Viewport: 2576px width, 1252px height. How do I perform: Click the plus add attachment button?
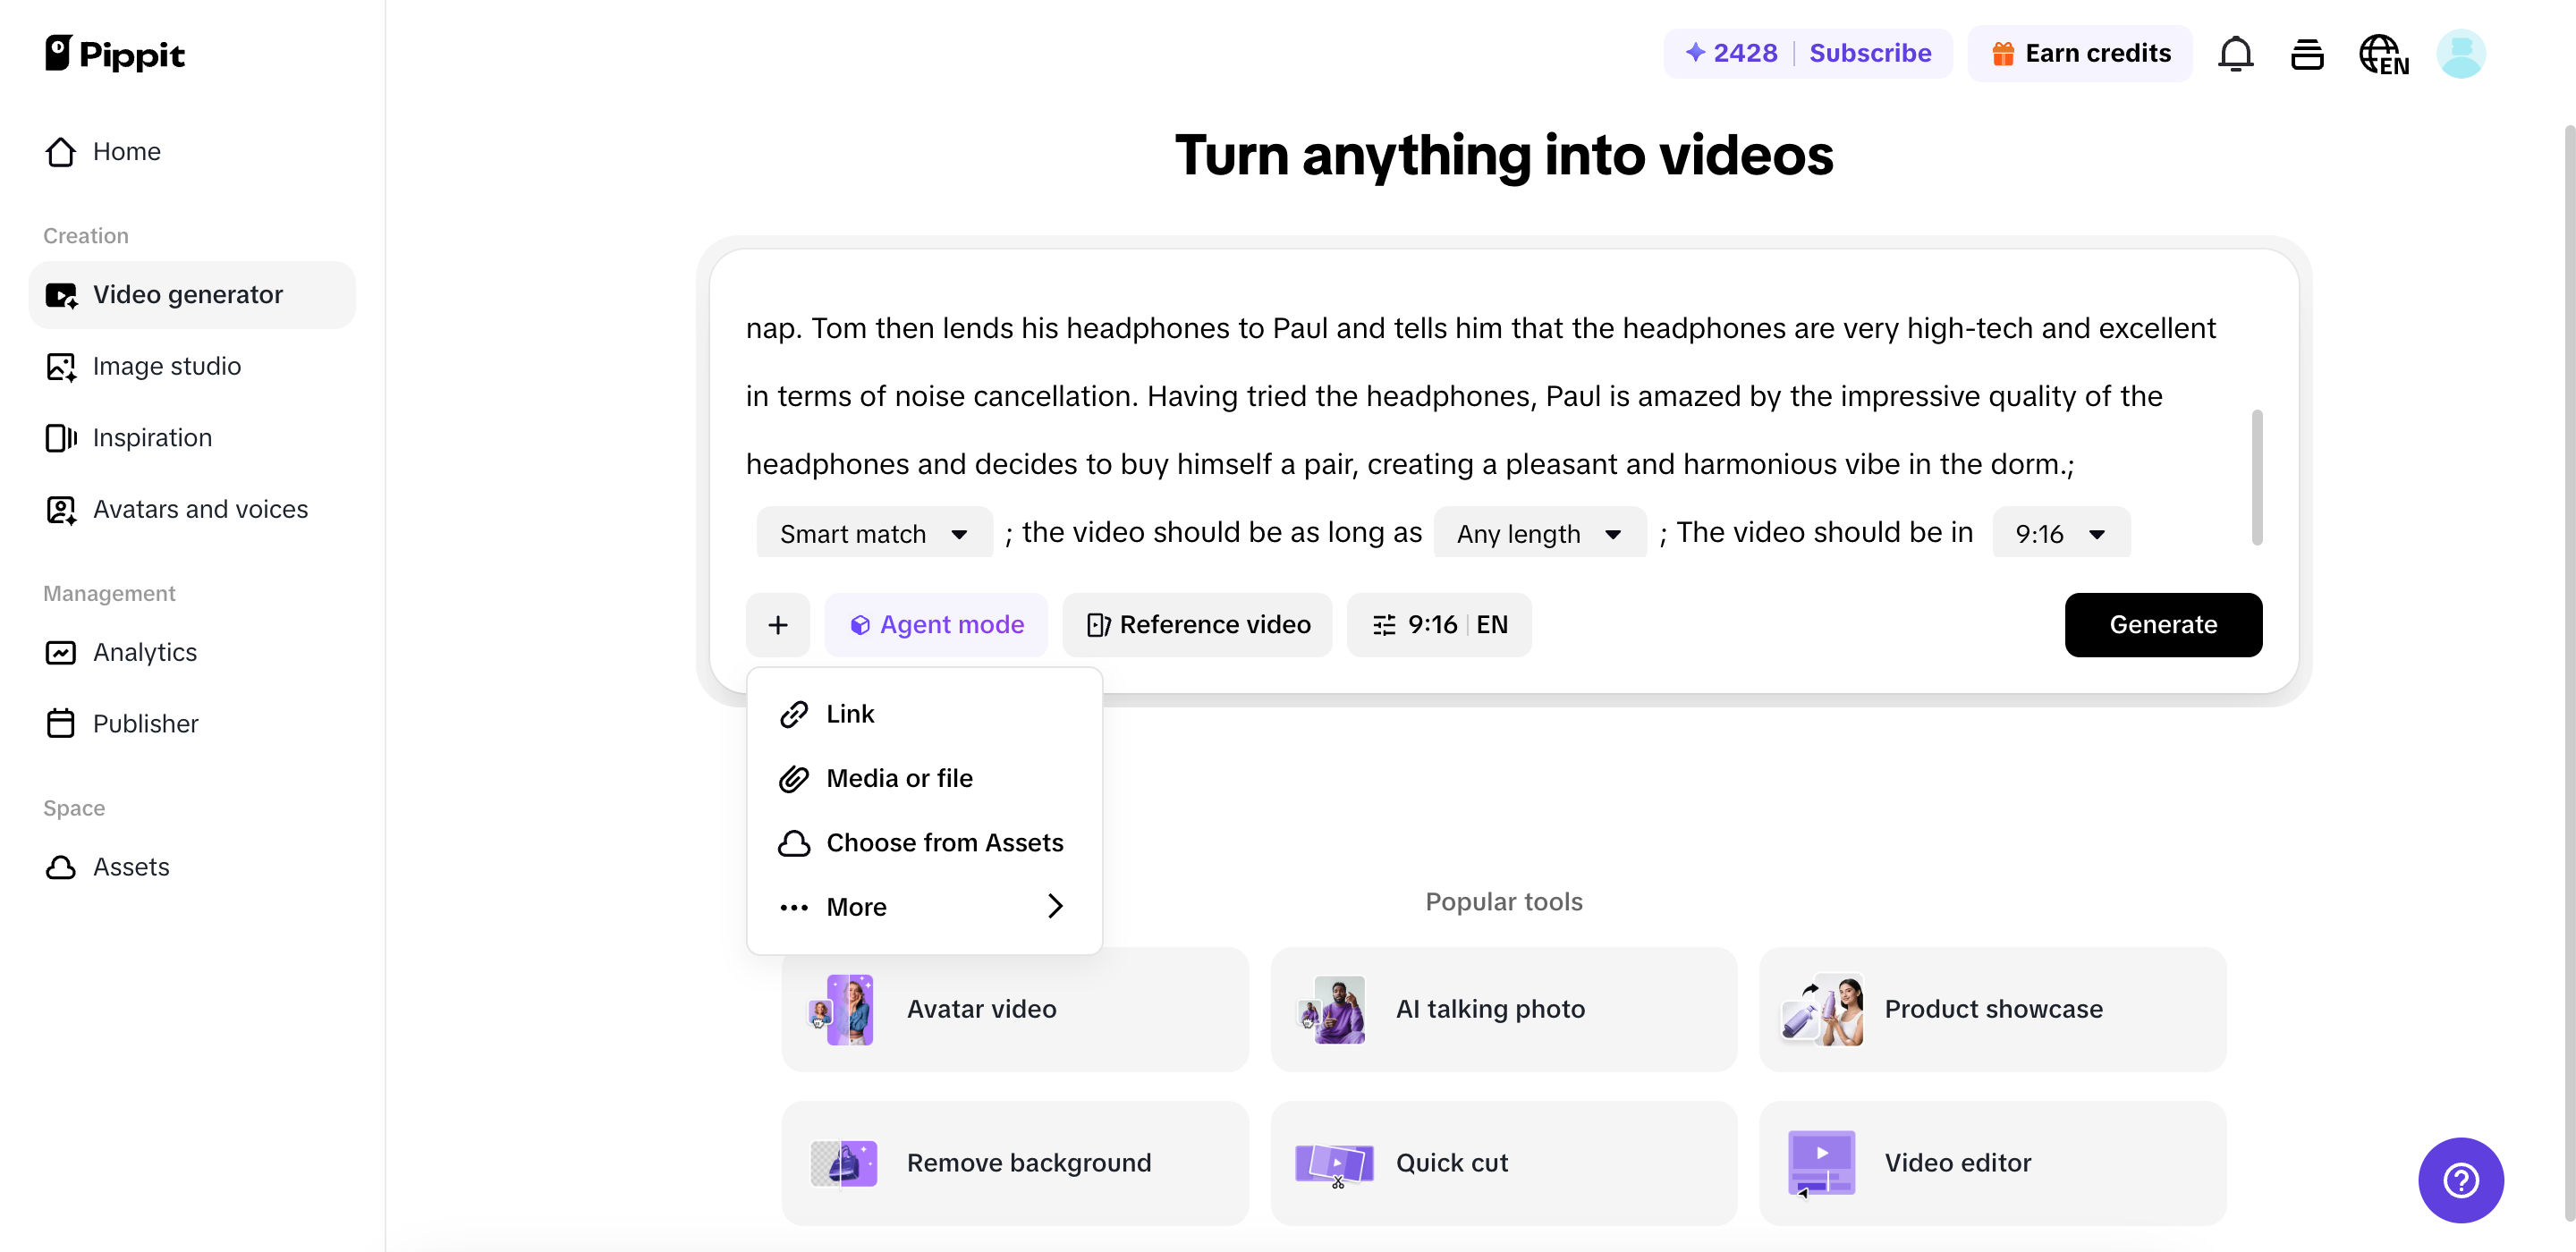(778, 625)
